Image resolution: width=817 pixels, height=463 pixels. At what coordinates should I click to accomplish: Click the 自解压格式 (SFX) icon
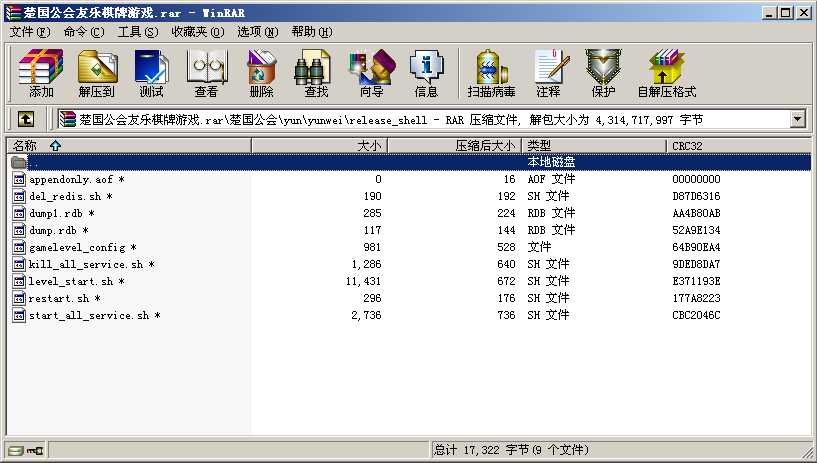click(666, 73)
